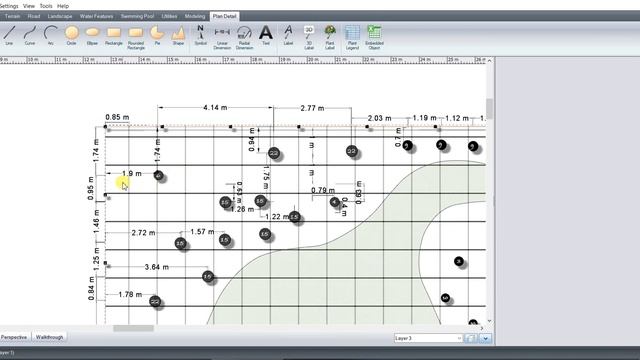The image size is (640, 360).
Task: Select the 1.9 m dimension label
Action: click(x=132, y=173)
